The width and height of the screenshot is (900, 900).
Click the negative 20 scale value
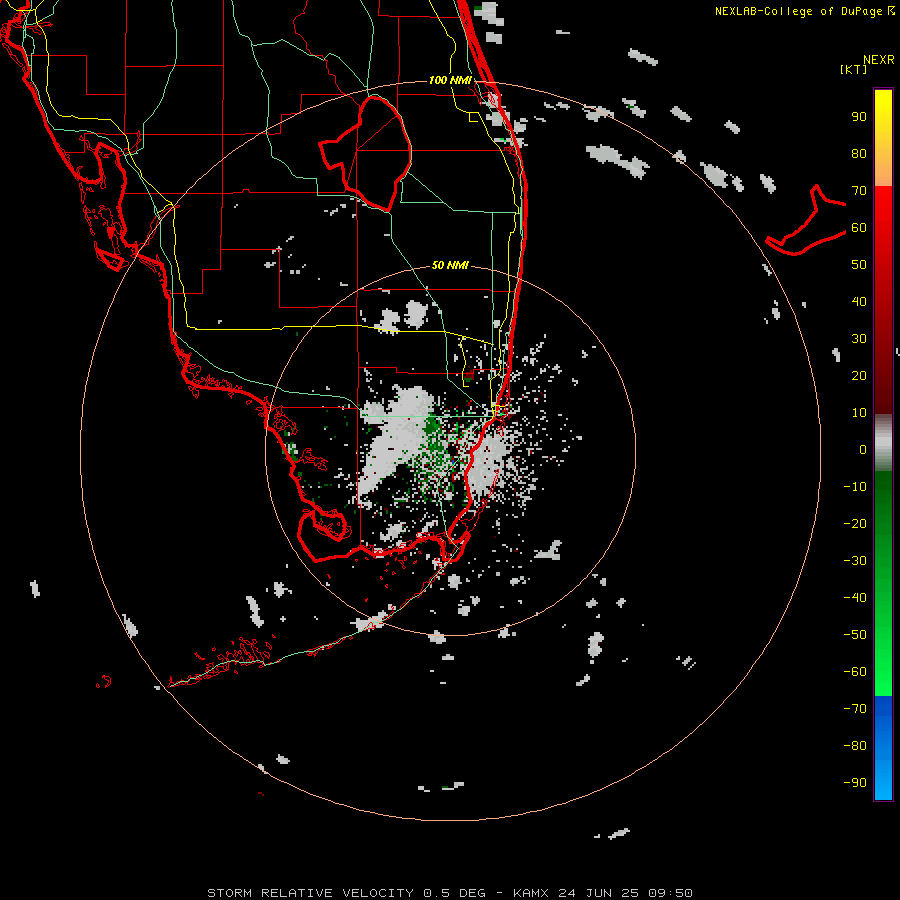click(x=855, y=524)
